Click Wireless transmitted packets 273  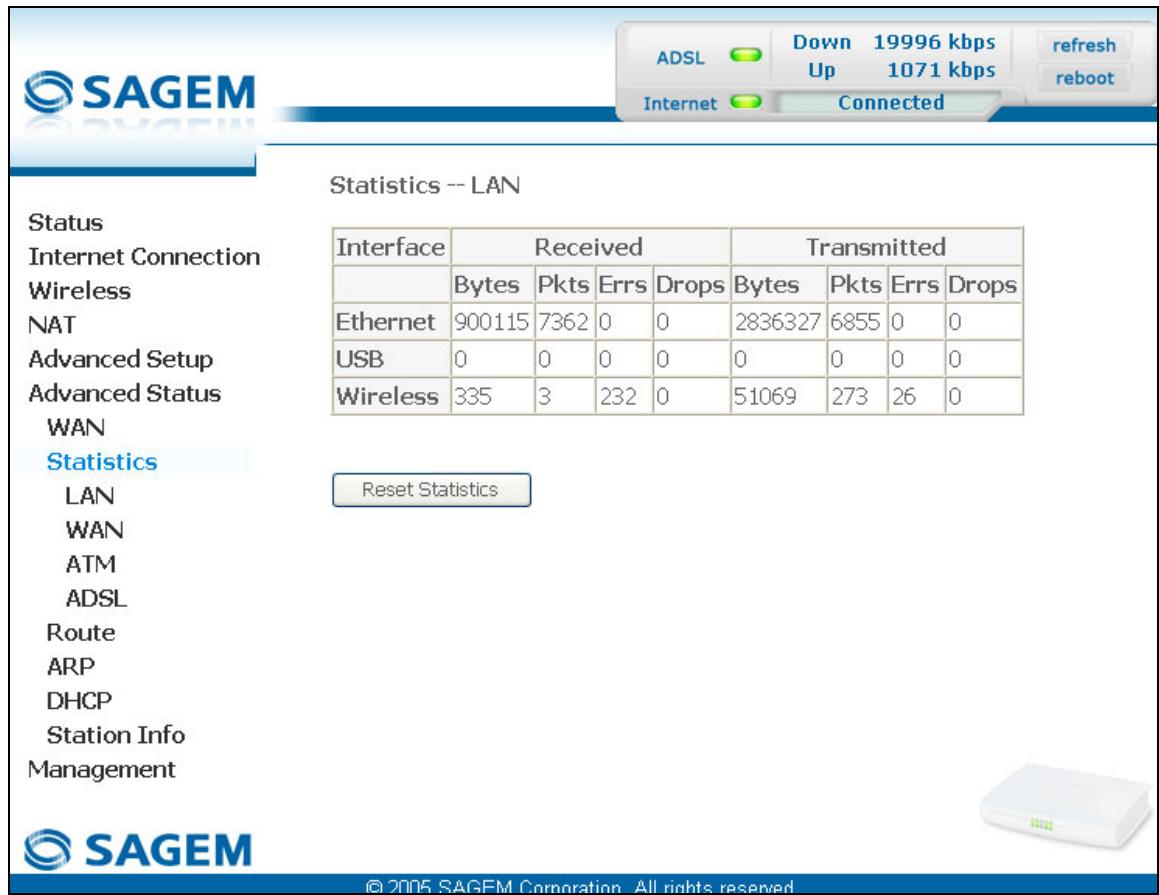pos(849,397)
